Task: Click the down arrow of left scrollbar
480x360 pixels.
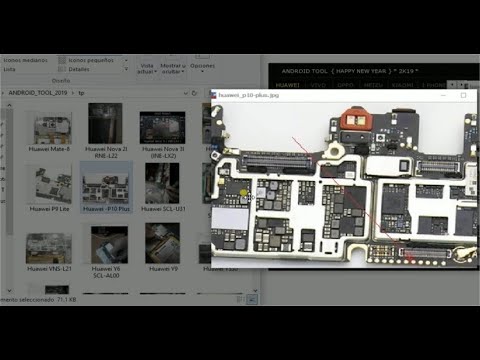Action: click(x=9, y=291)
